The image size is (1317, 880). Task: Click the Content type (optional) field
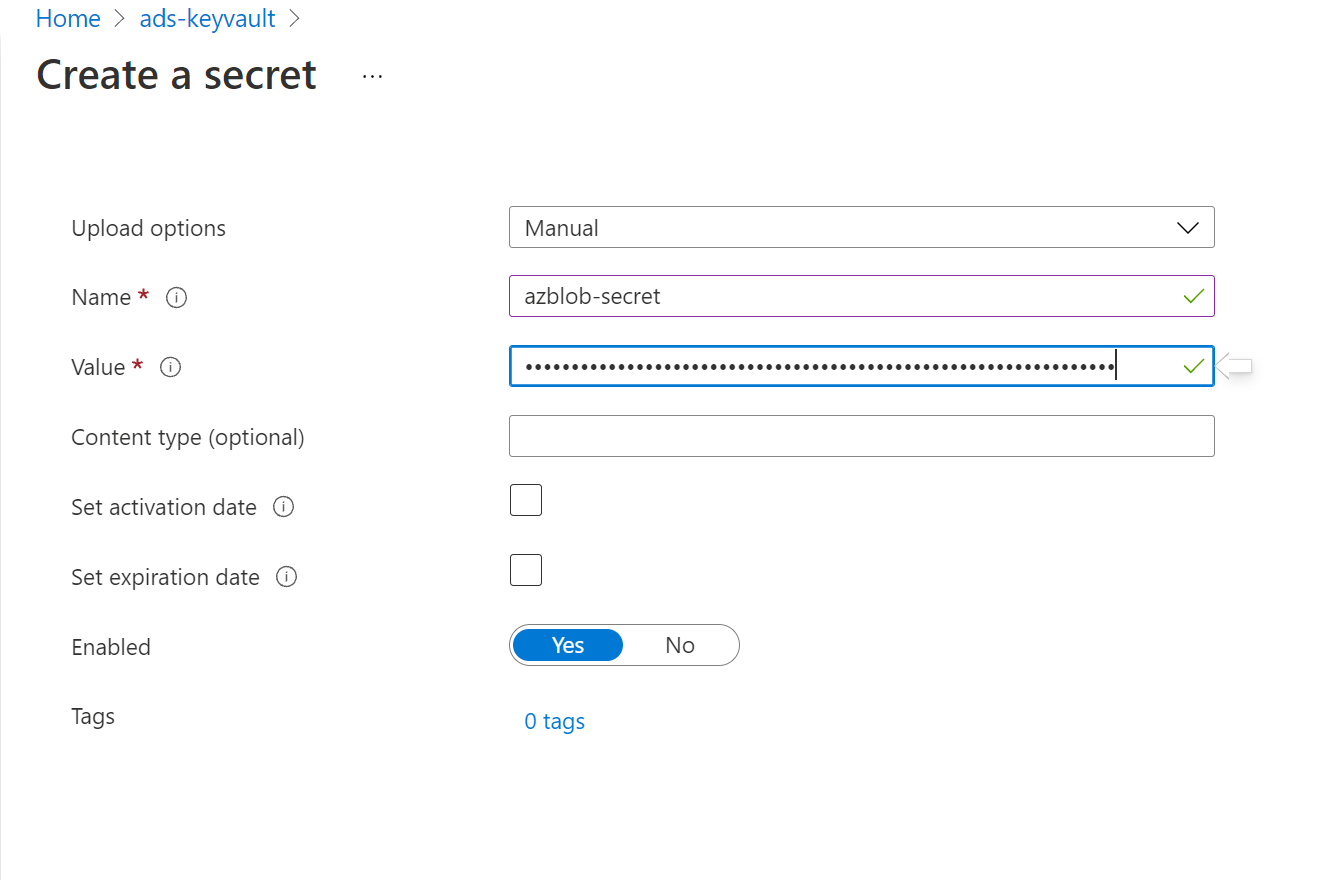point(861,437)
